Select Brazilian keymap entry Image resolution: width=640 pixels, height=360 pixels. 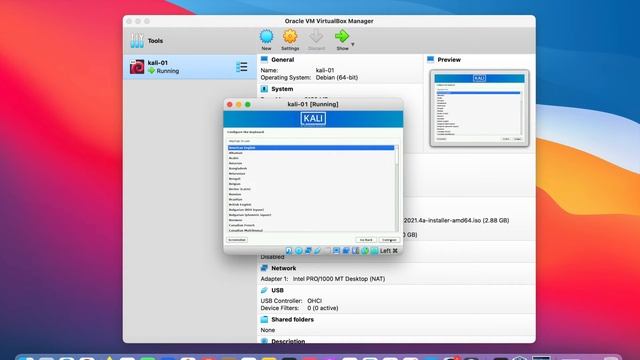(236, 200)
